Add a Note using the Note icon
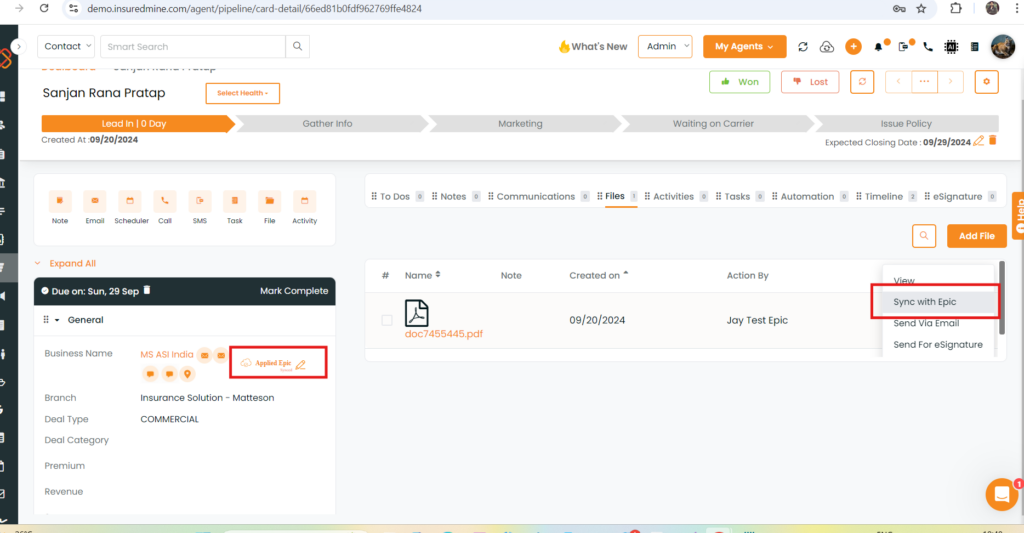 60,201
